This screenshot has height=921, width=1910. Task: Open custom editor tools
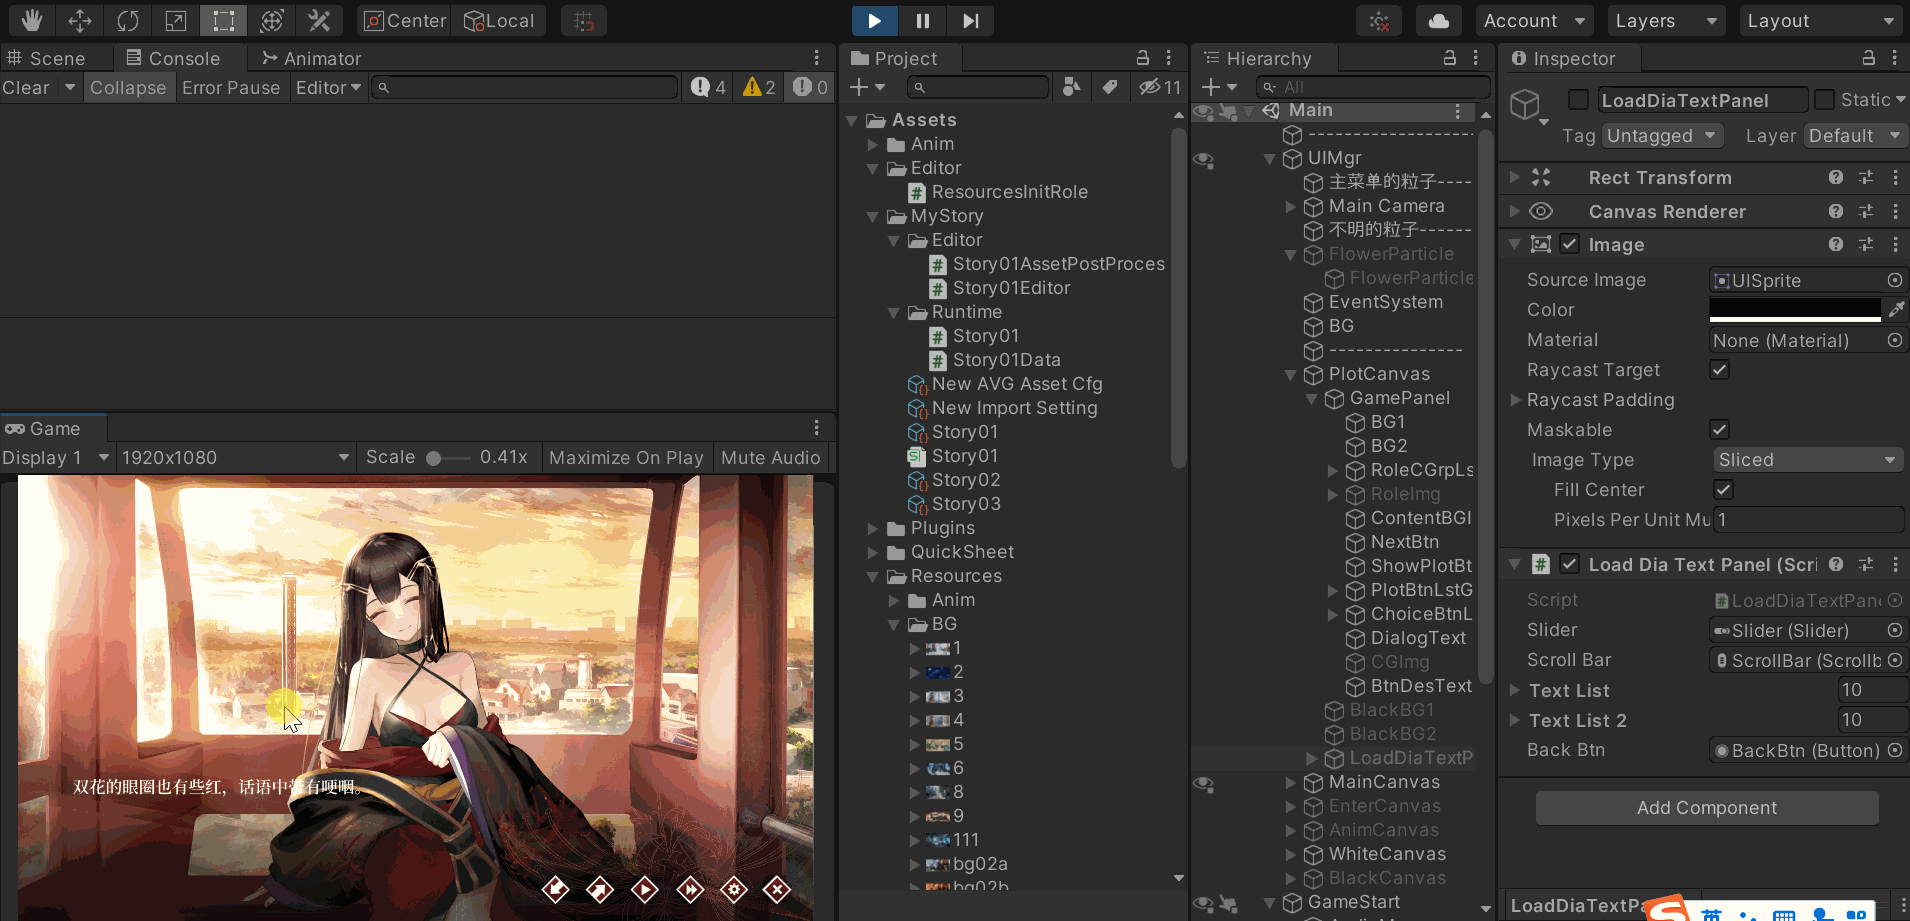[320, 20]
